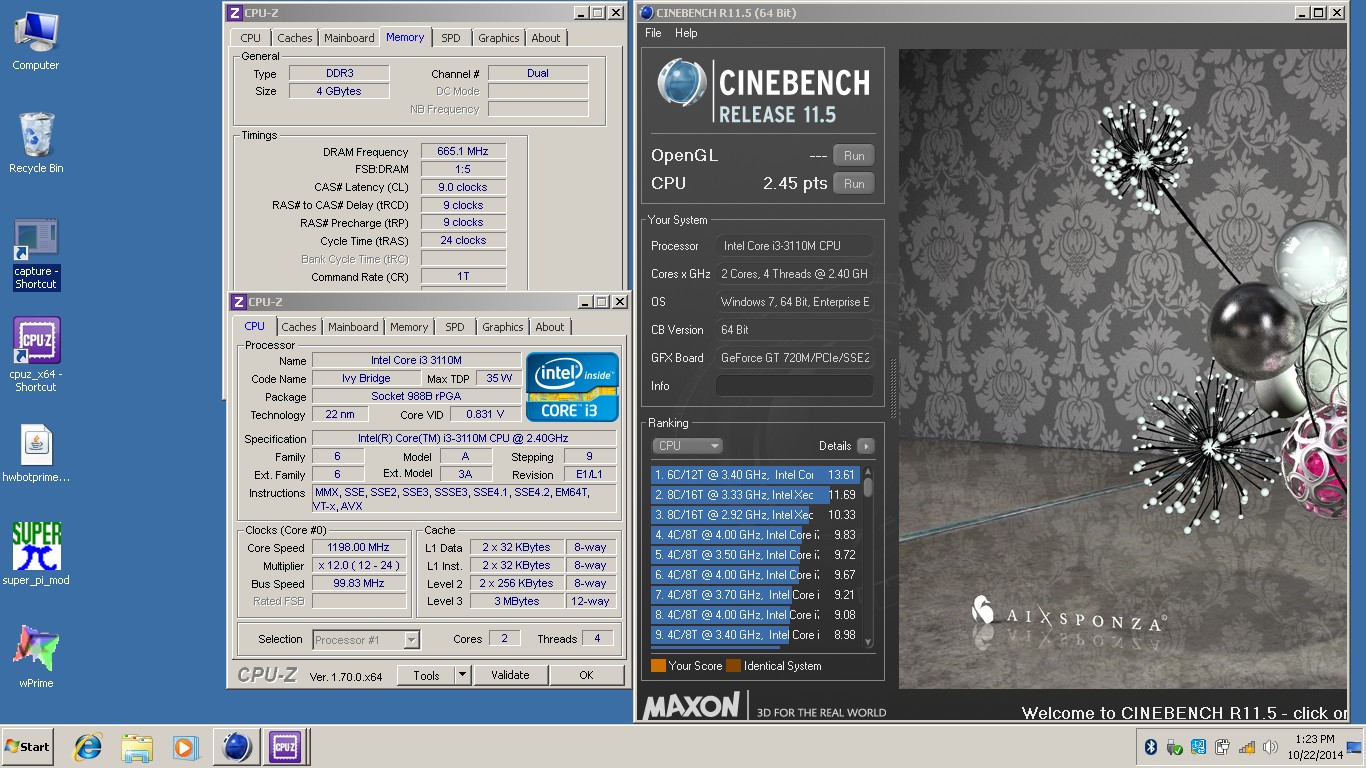Click Safely Remove Hardware tray icon
This screenshot has width=1366, height=768.
click(1175, 747)
